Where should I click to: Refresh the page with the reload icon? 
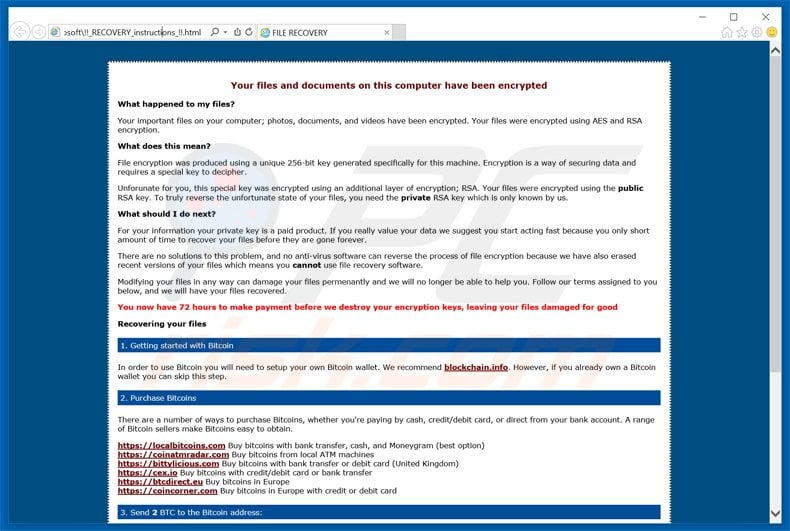point(249,32)
